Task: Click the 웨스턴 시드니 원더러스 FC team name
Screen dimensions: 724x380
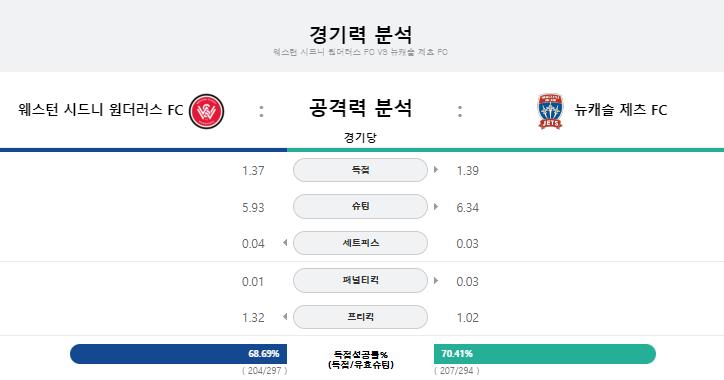Action: (x=101, y=110)
